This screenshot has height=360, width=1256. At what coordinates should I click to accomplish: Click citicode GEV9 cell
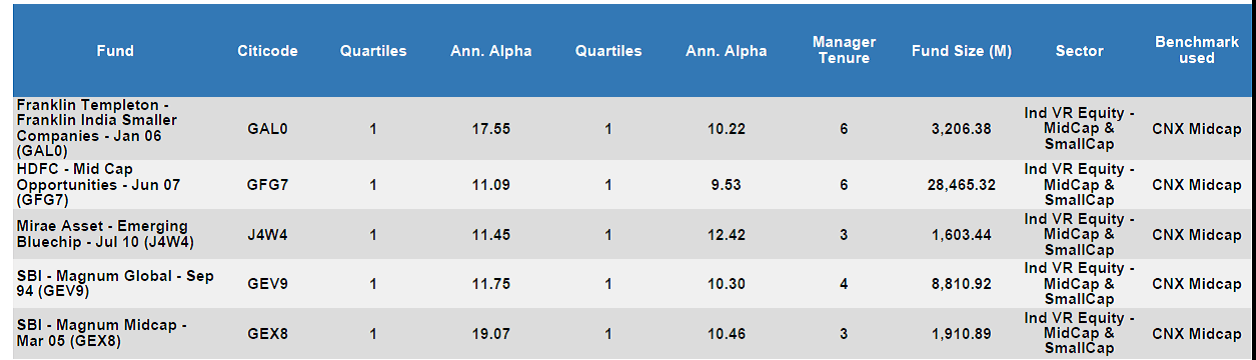[267, 284]
